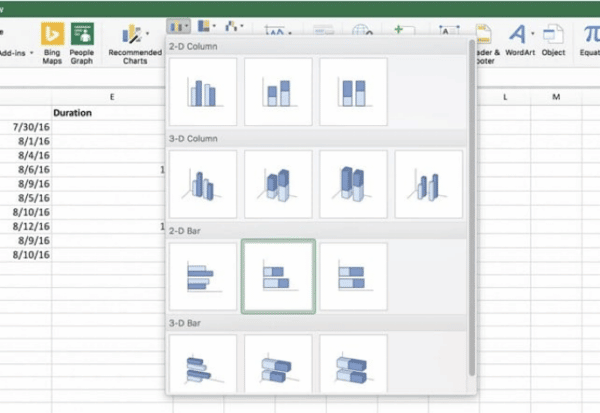The height and width of the screenshot is (413, 600).
Task: Insert a 3-D Clustered Column chart
Action: coord(203,184)
